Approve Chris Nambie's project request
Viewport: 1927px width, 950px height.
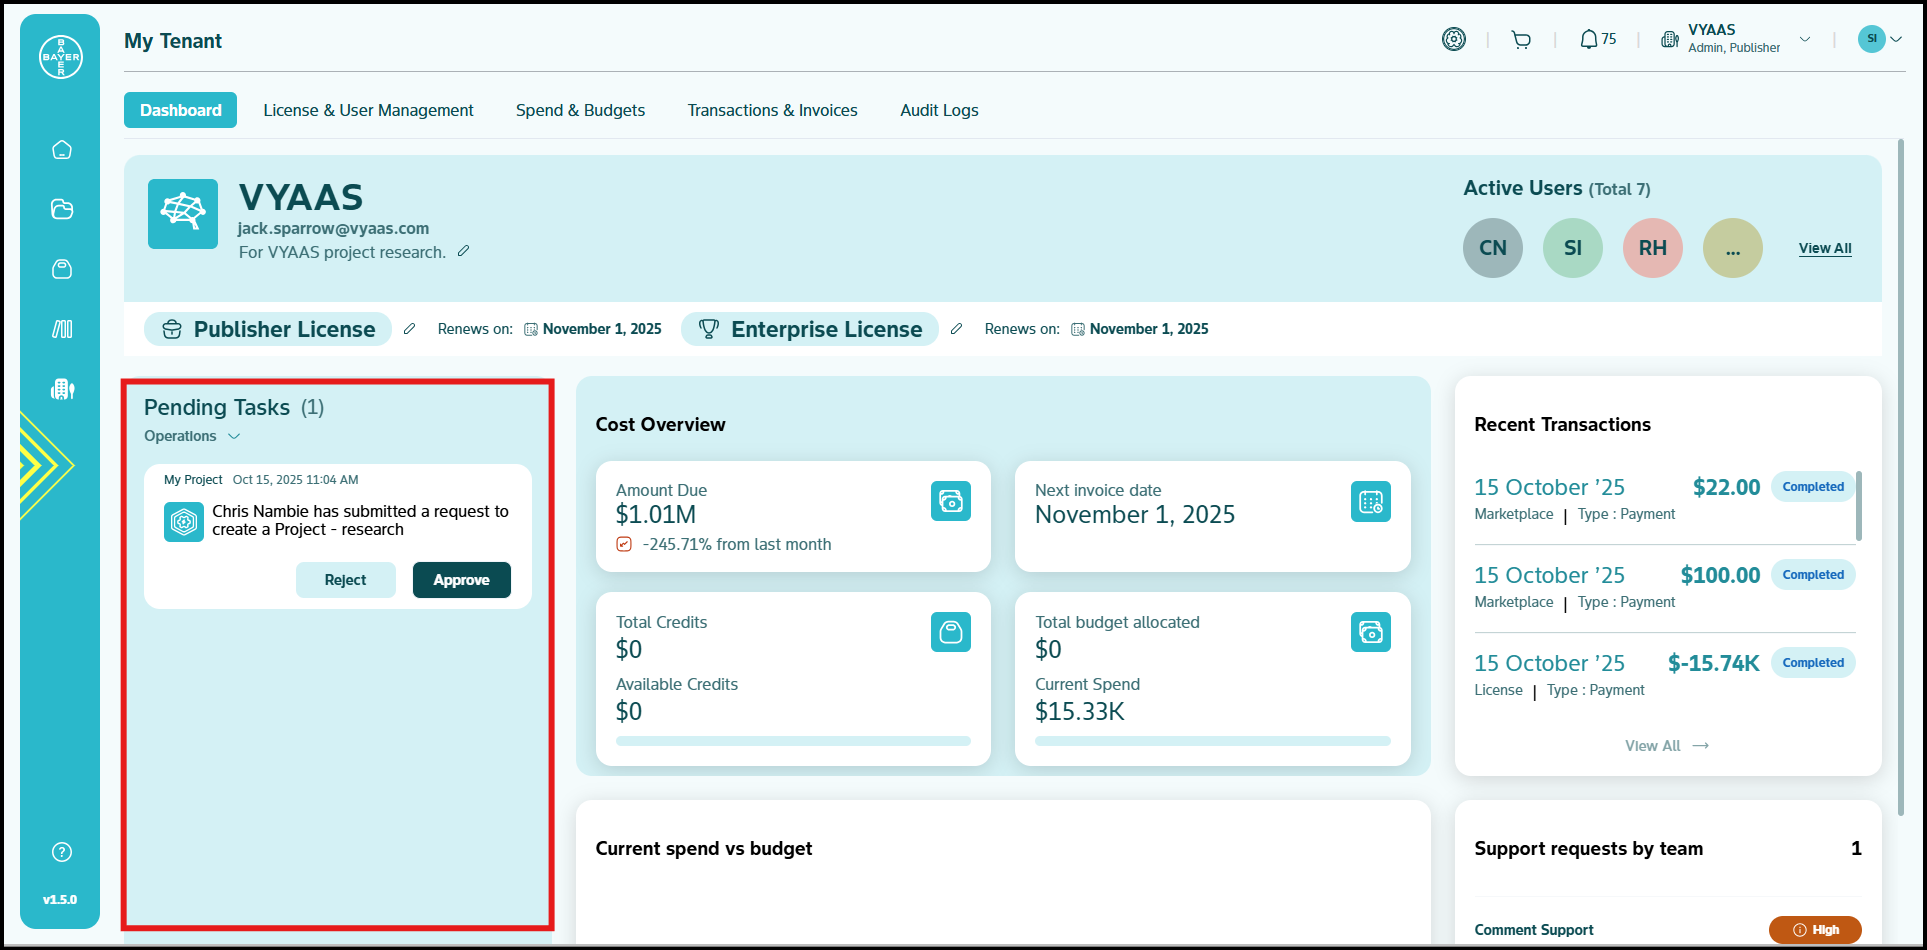point(461,580)
